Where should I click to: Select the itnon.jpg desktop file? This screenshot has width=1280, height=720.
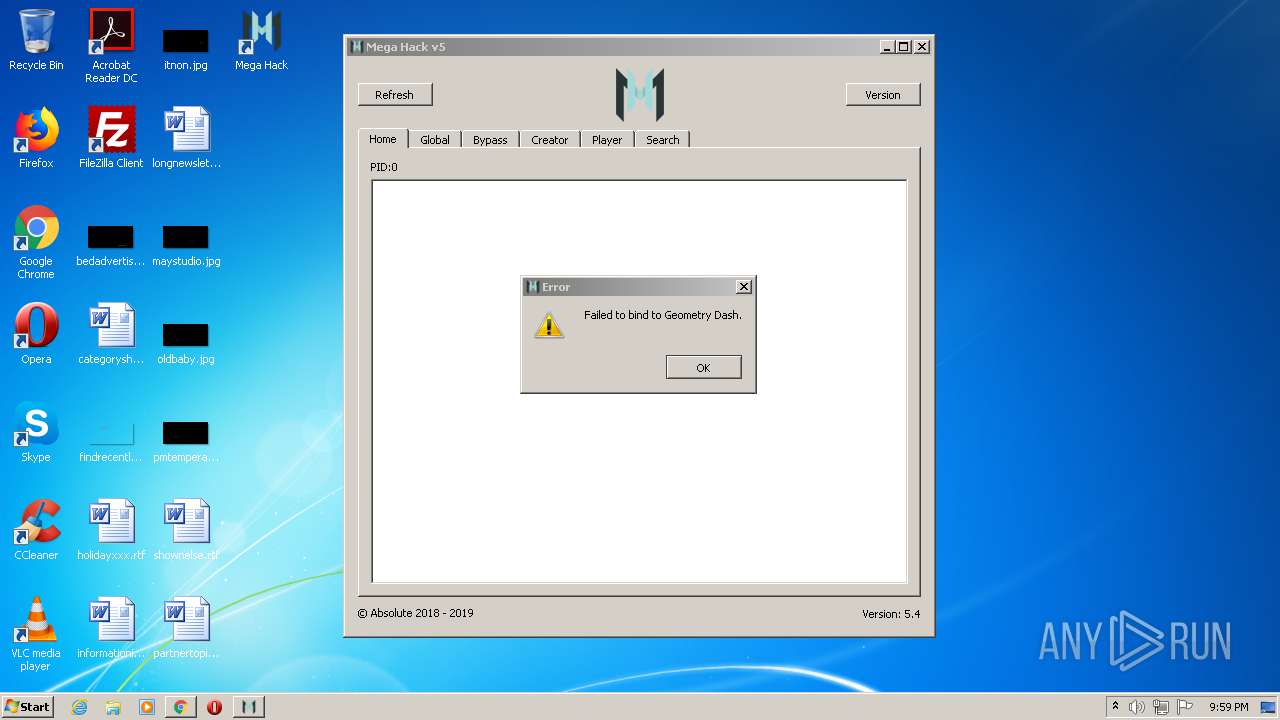[x=186, y=48]
